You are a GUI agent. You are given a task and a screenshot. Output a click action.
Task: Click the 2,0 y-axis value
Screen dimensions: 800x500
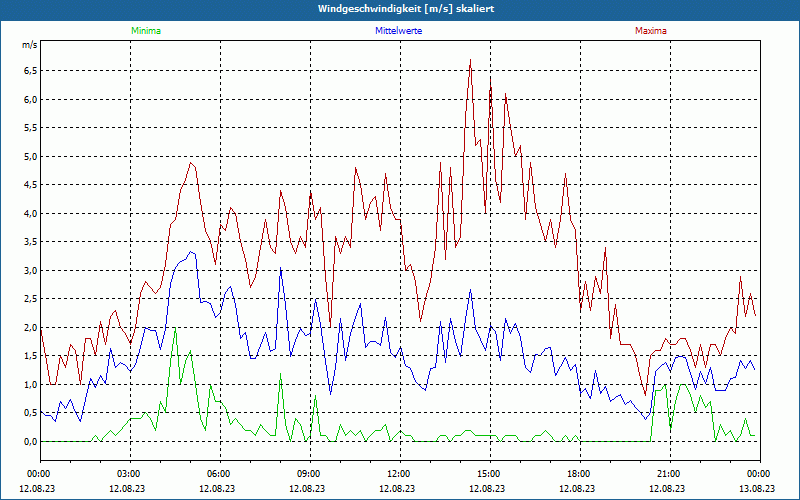[x=30, y=327]
